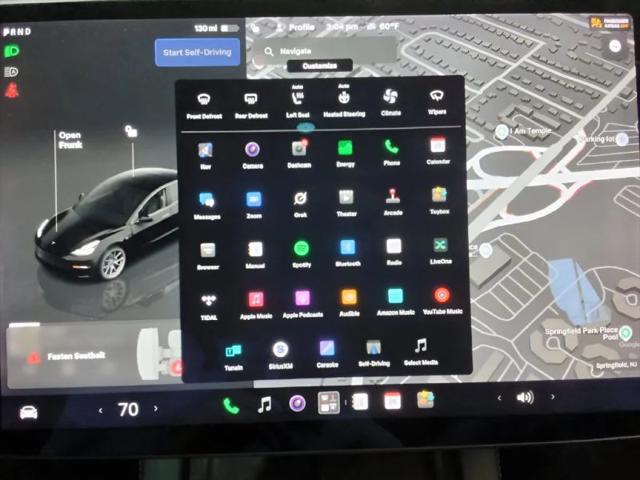Viewport: 640px width, 480px height.
Task: Tap the purple camera icon in the bottom bar
Action: coord(298,404)
